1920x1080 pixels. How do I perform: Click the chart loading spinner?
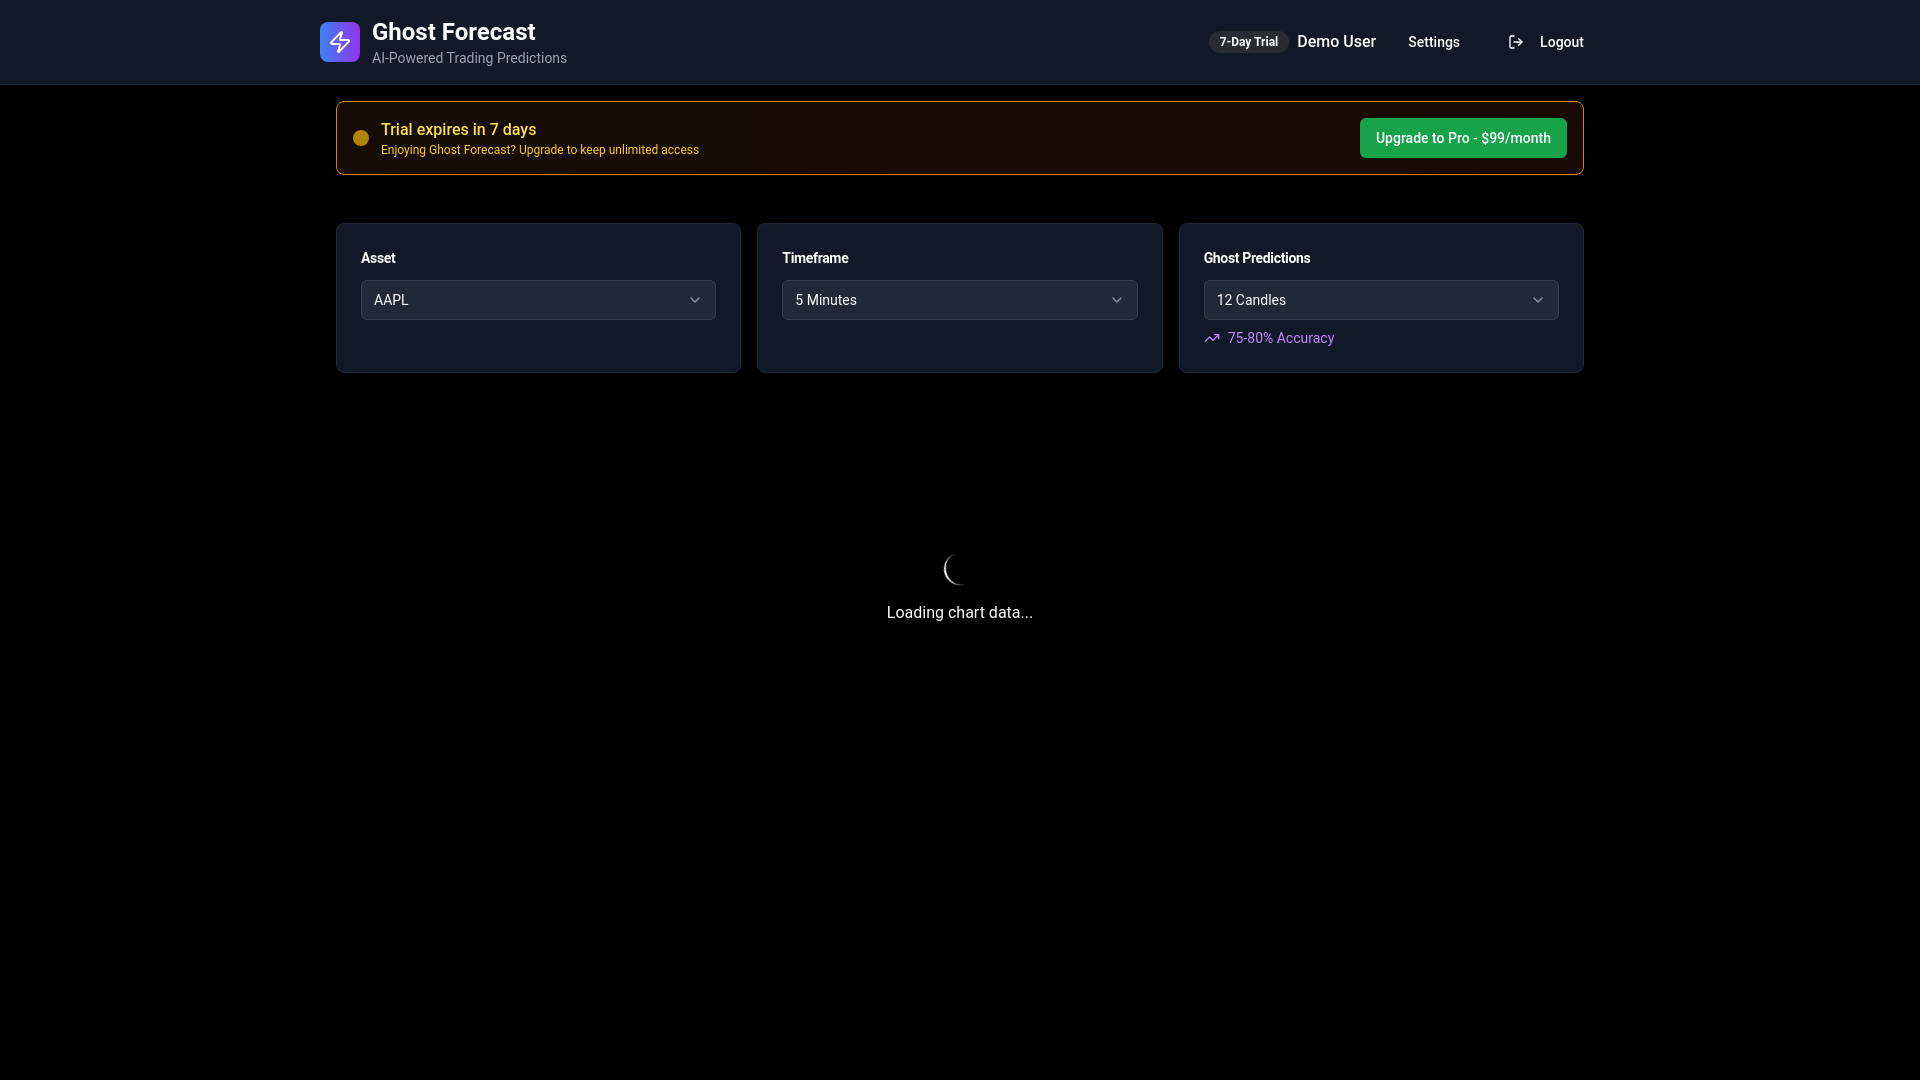[x=959, y=569]
